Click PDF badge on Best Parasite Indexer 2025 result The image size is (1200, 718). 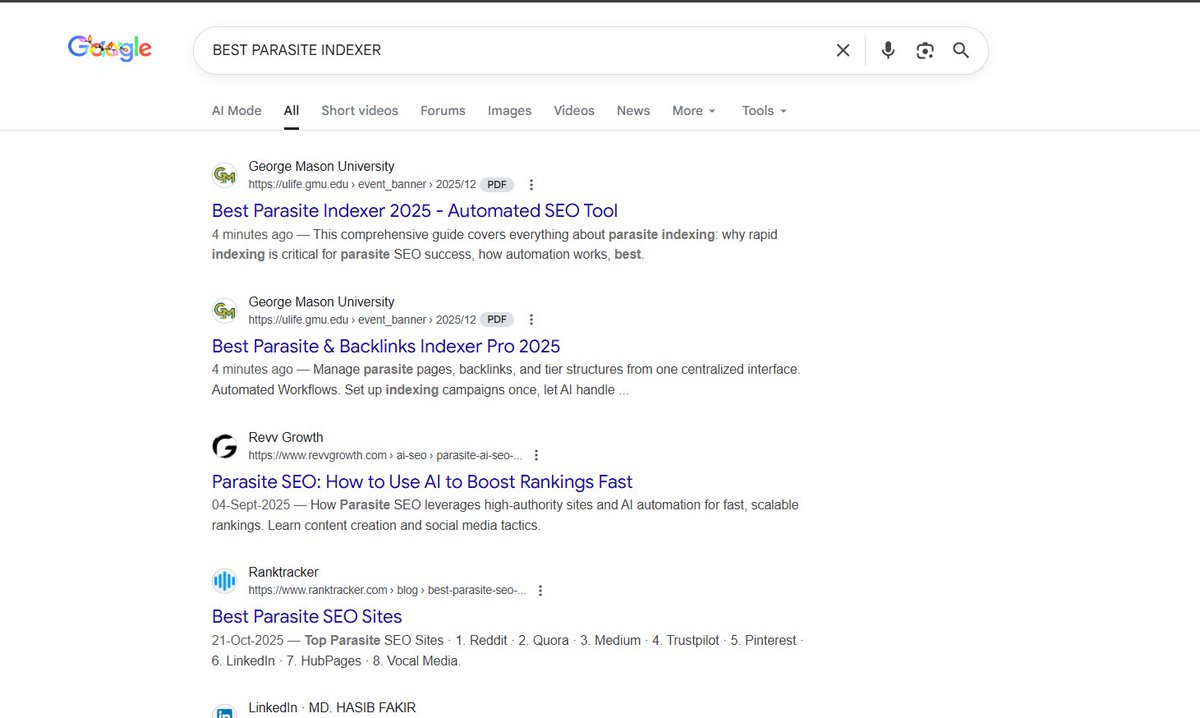pos(496,184)
